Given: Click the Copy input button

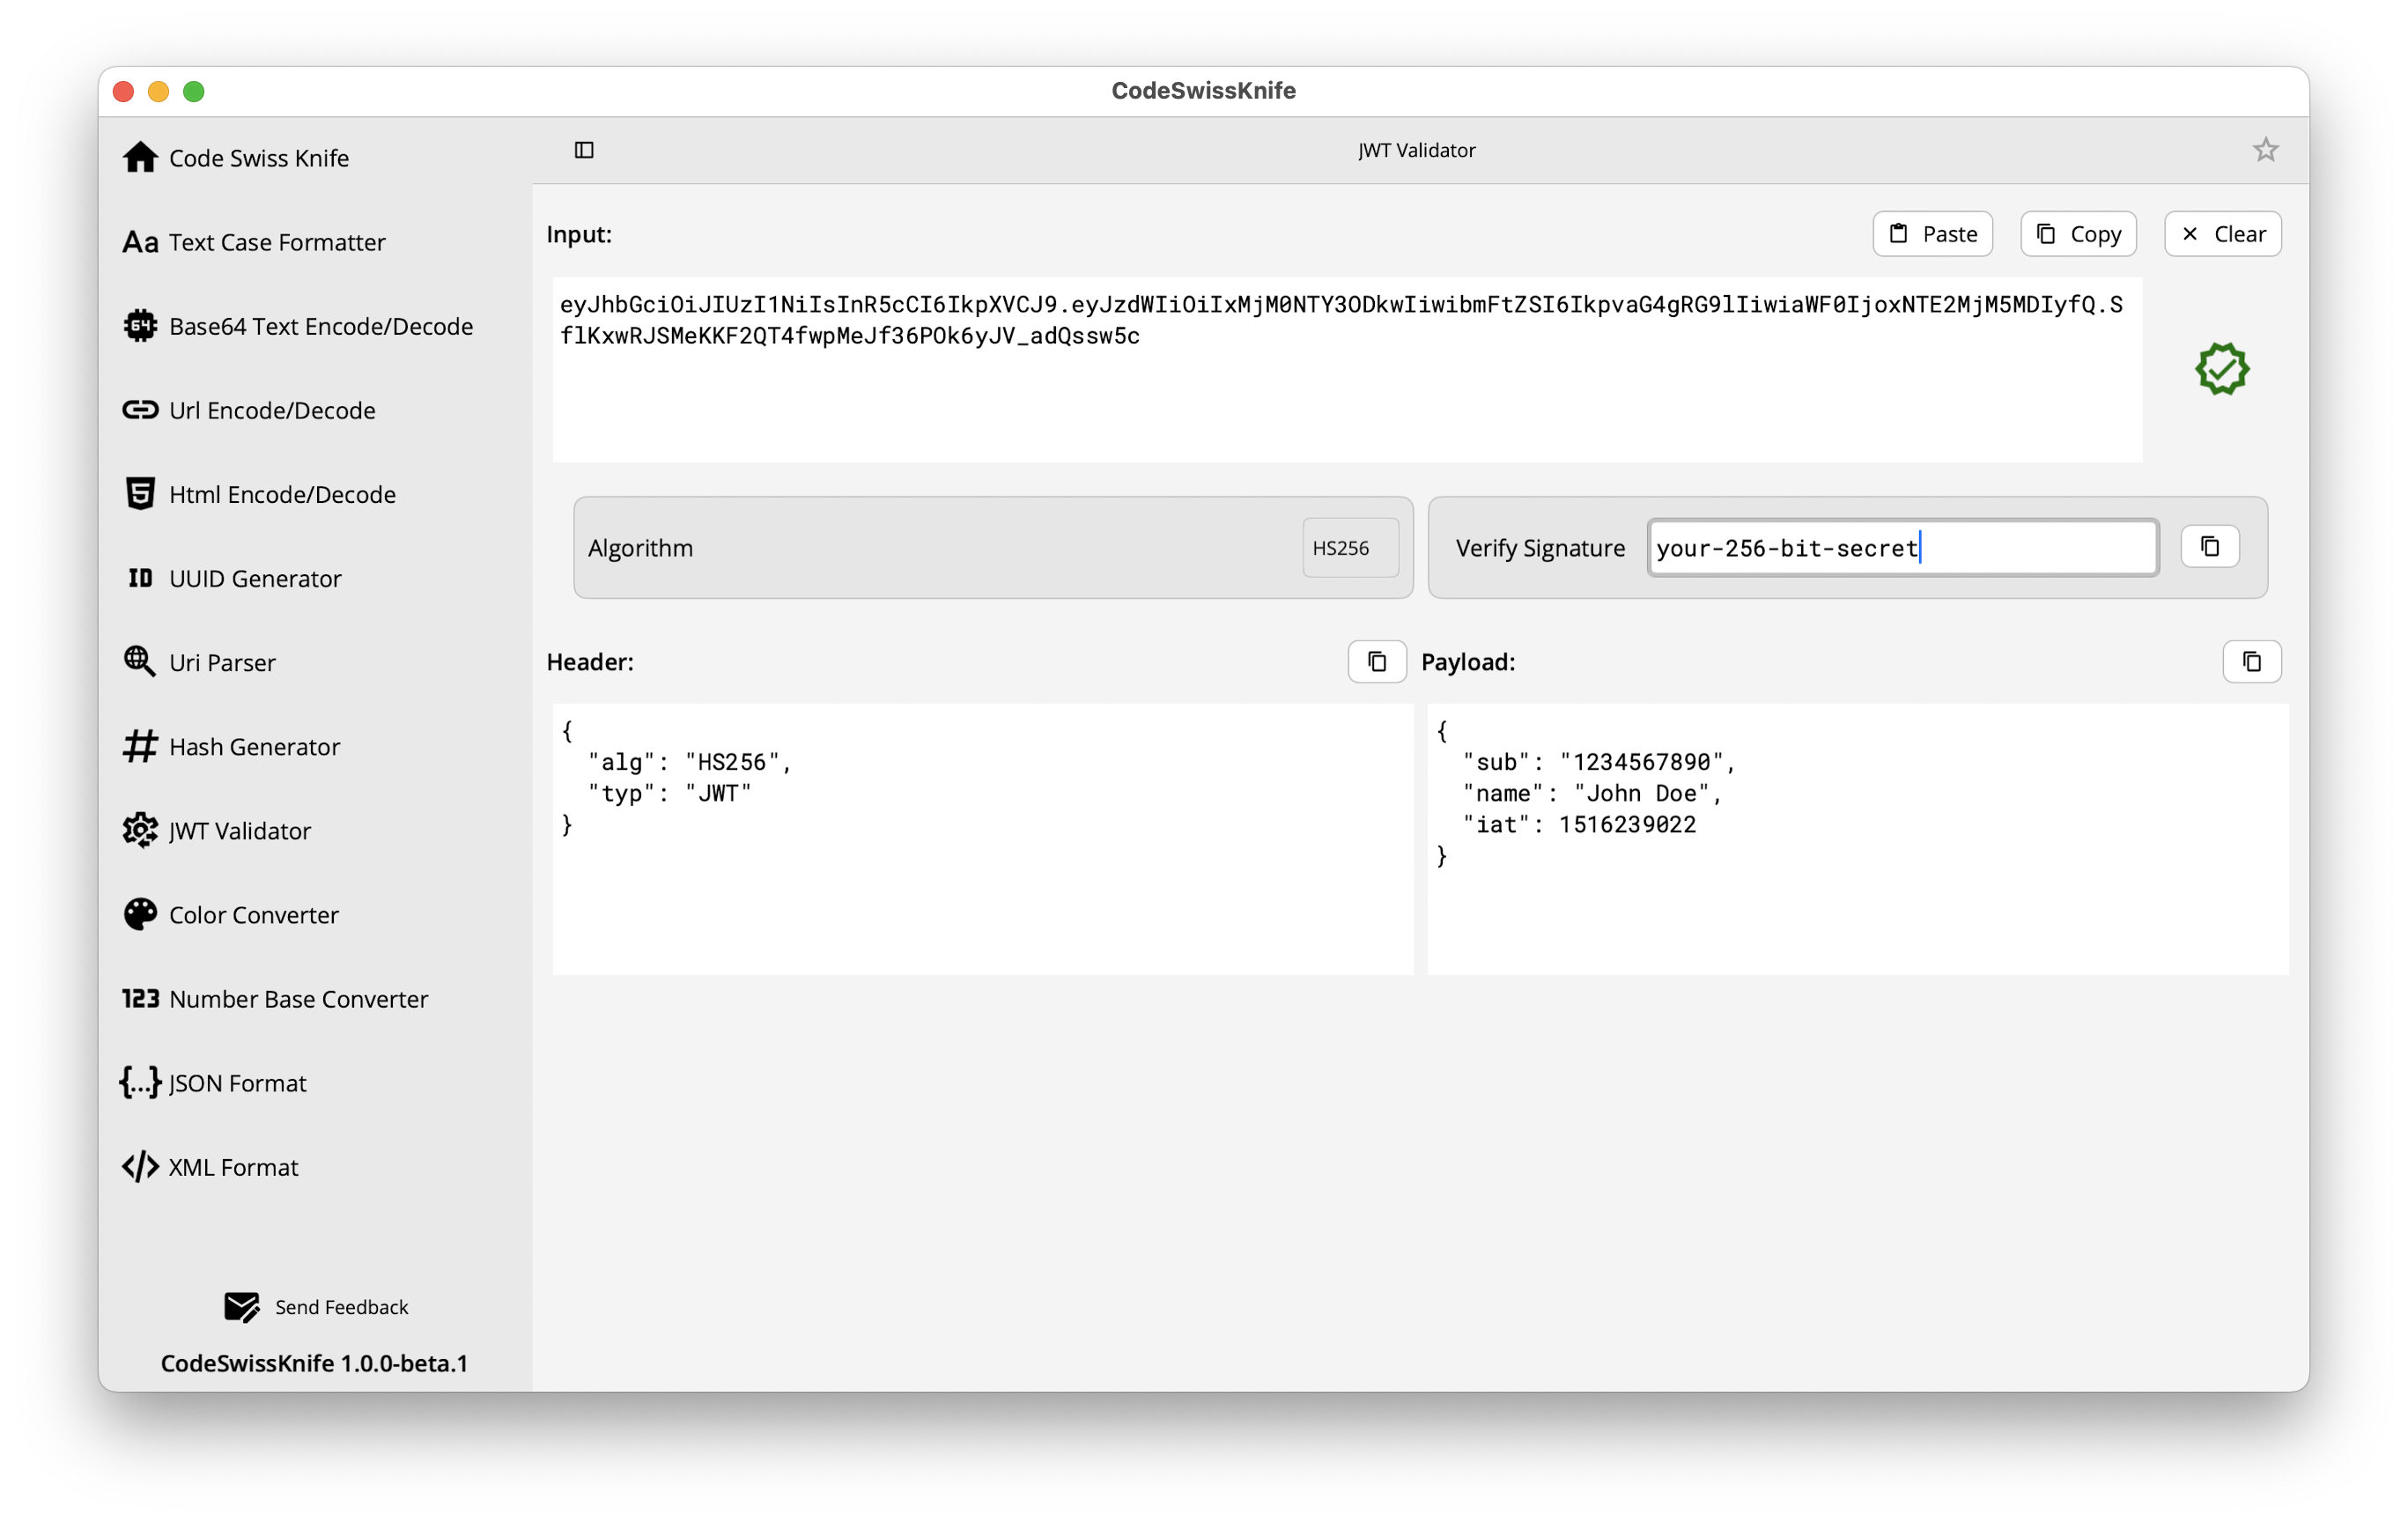Looking at the screenshot, I should click(x=2078, y=234).
